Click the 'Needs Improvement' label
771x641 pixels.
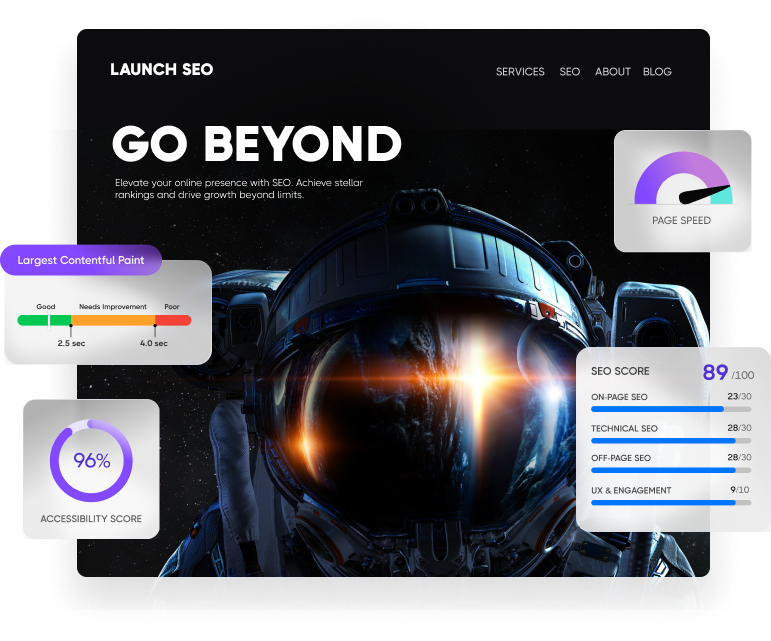coord(113,306)
